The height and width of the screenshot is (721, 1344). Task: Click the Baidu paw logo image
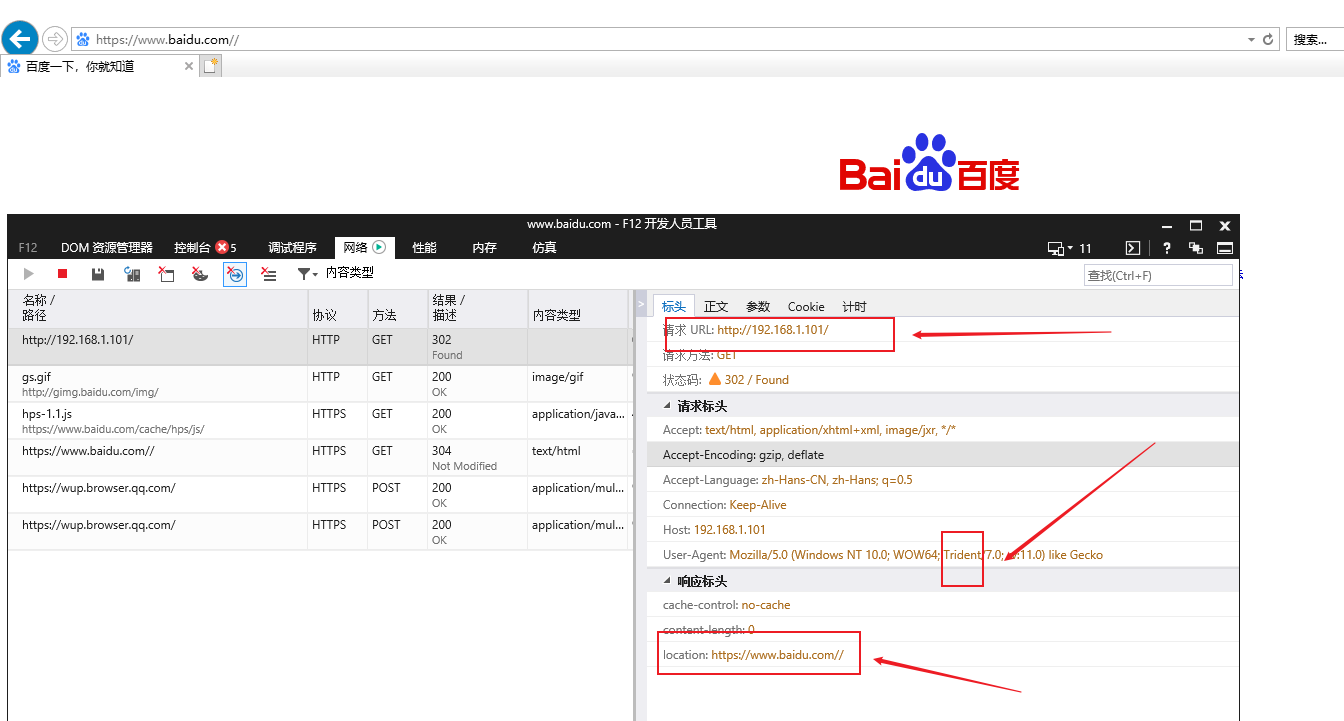click(929, 164)
